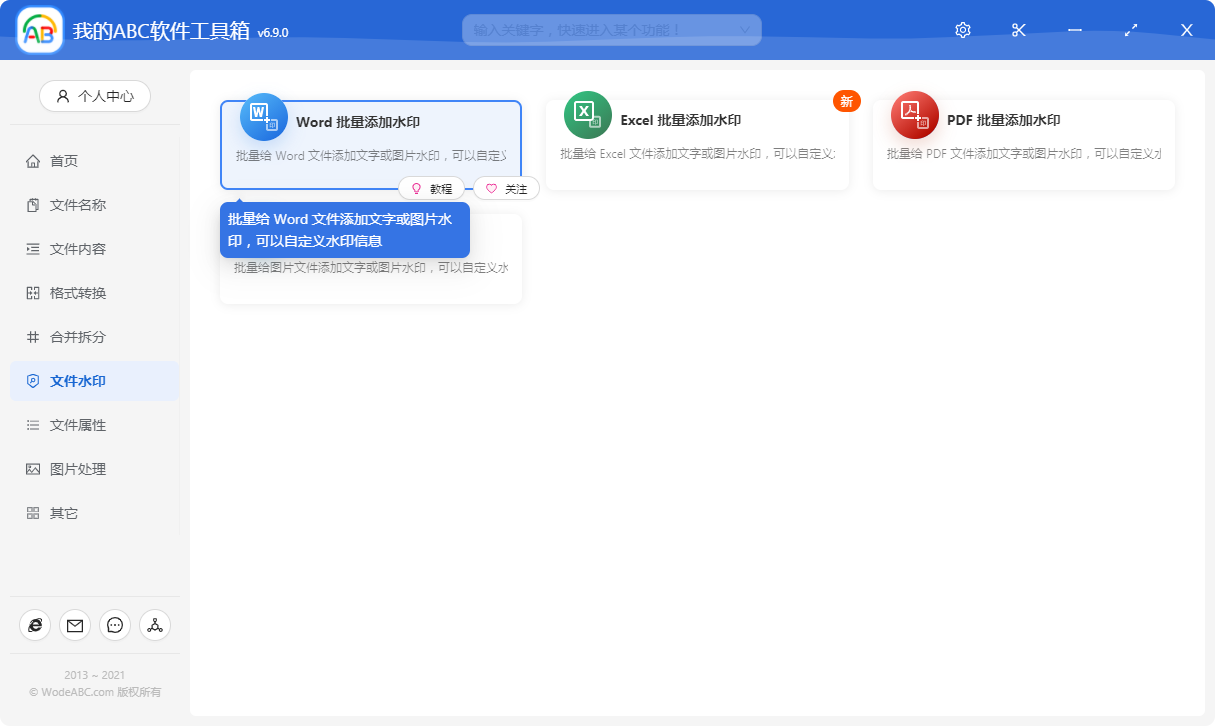Open 个人中心 from the top left
1215x726 pixels.
94,96
